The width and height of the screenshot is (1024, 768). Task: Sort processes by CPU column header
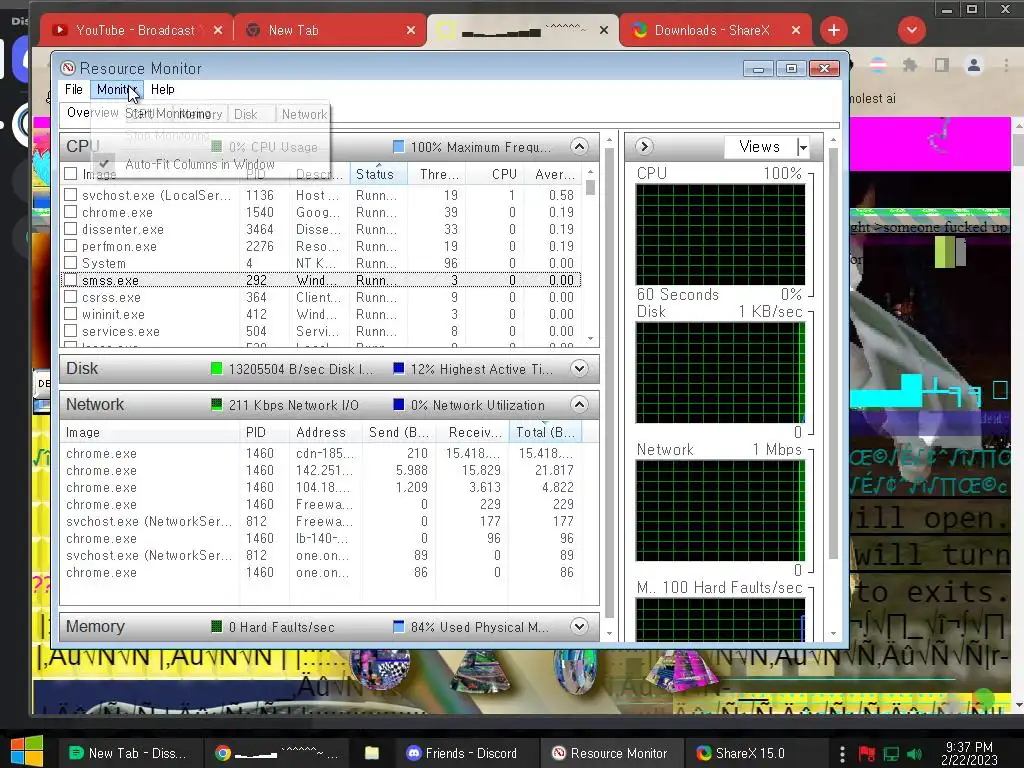coord(497,174)
